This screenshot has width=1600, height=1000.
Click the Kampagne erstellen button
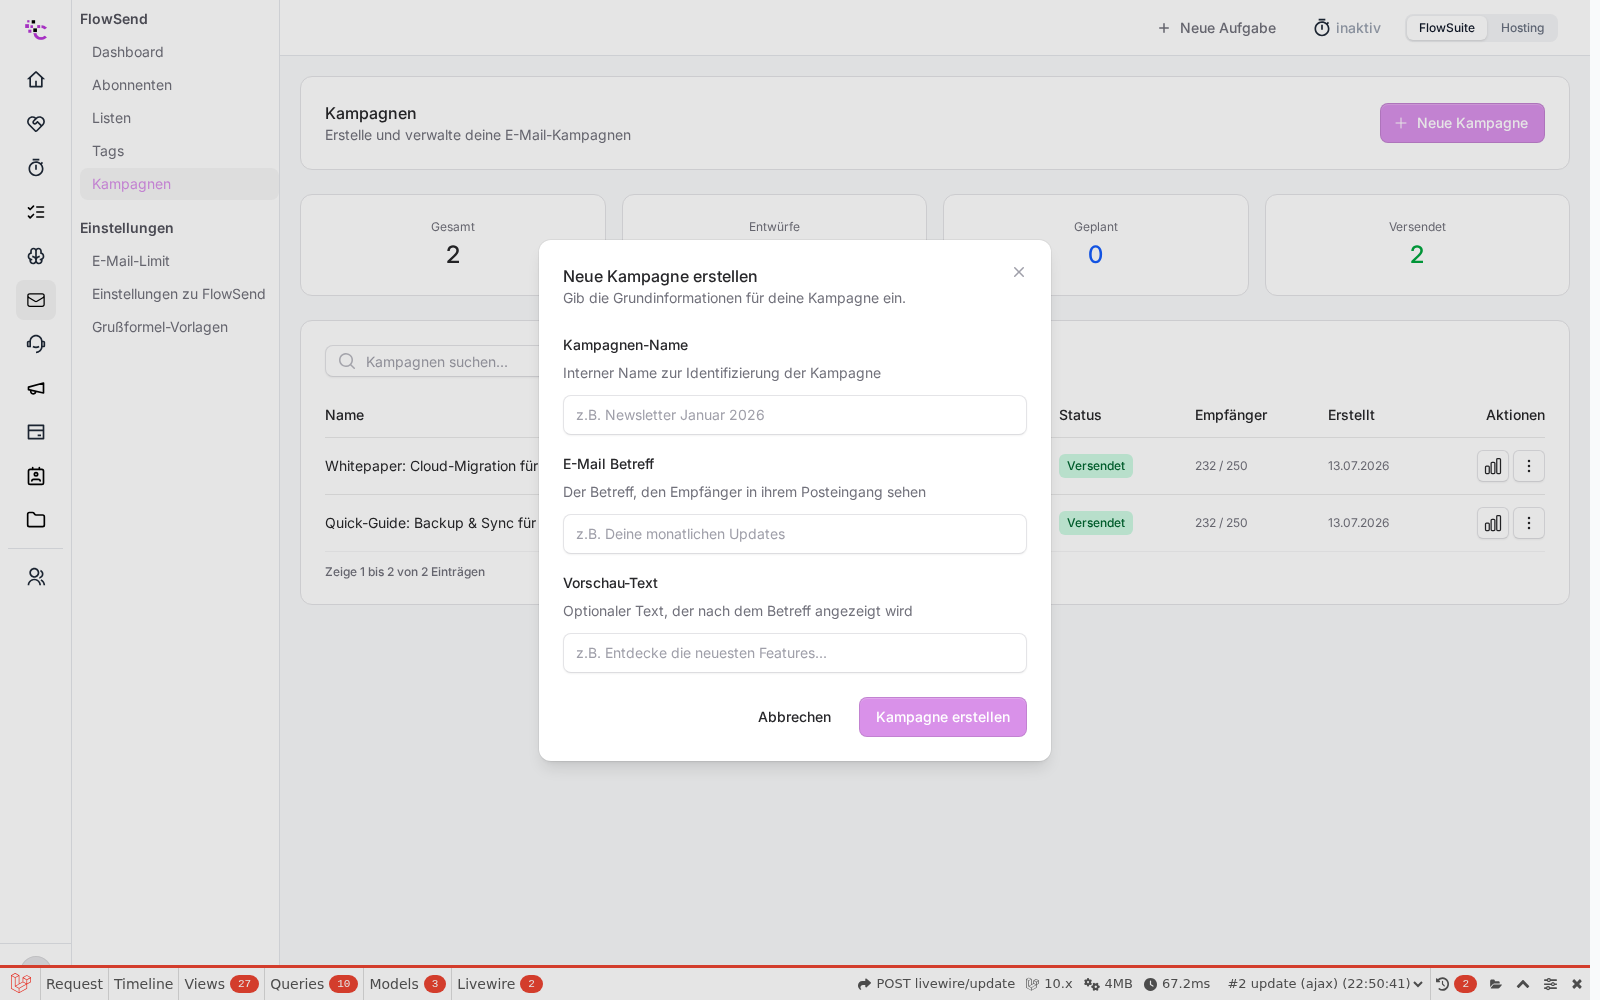(x=943, y=717)
